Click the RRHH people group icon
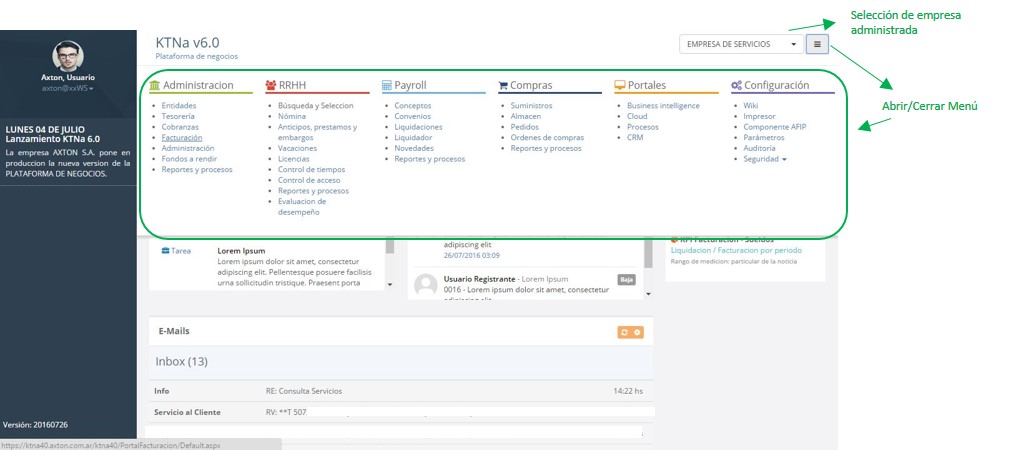 [x=271, y=86]
